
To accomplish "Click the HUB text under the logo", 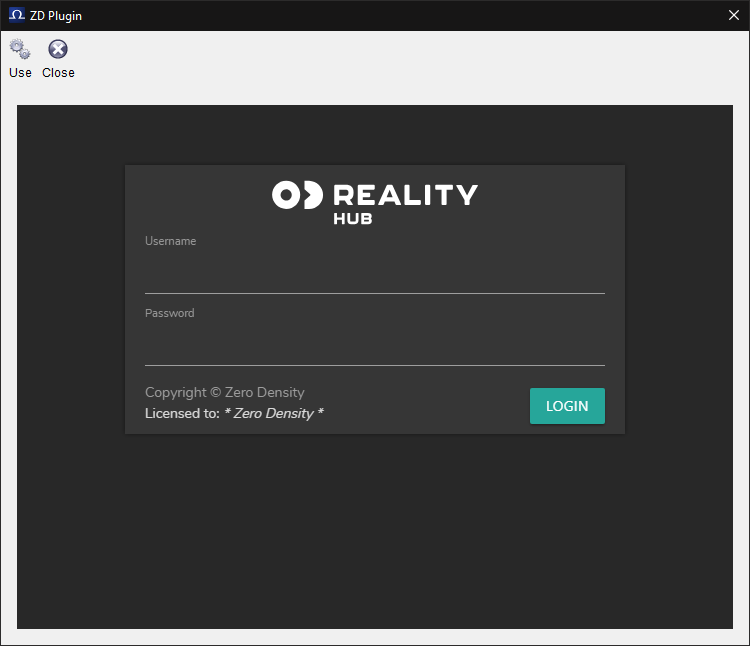I will point(352,219).
